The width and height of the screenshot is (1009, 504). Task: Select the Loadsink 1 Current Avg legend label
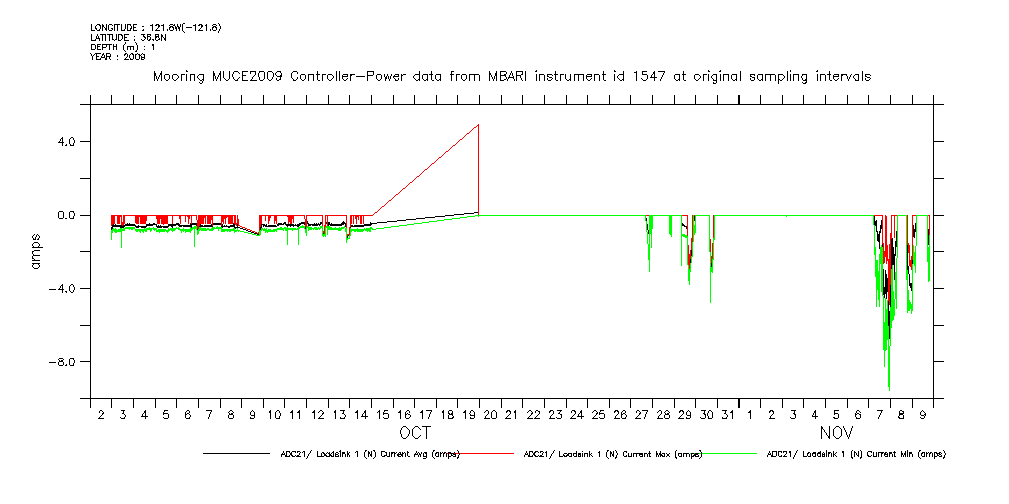pyautogui.click(x=370, y=454)
